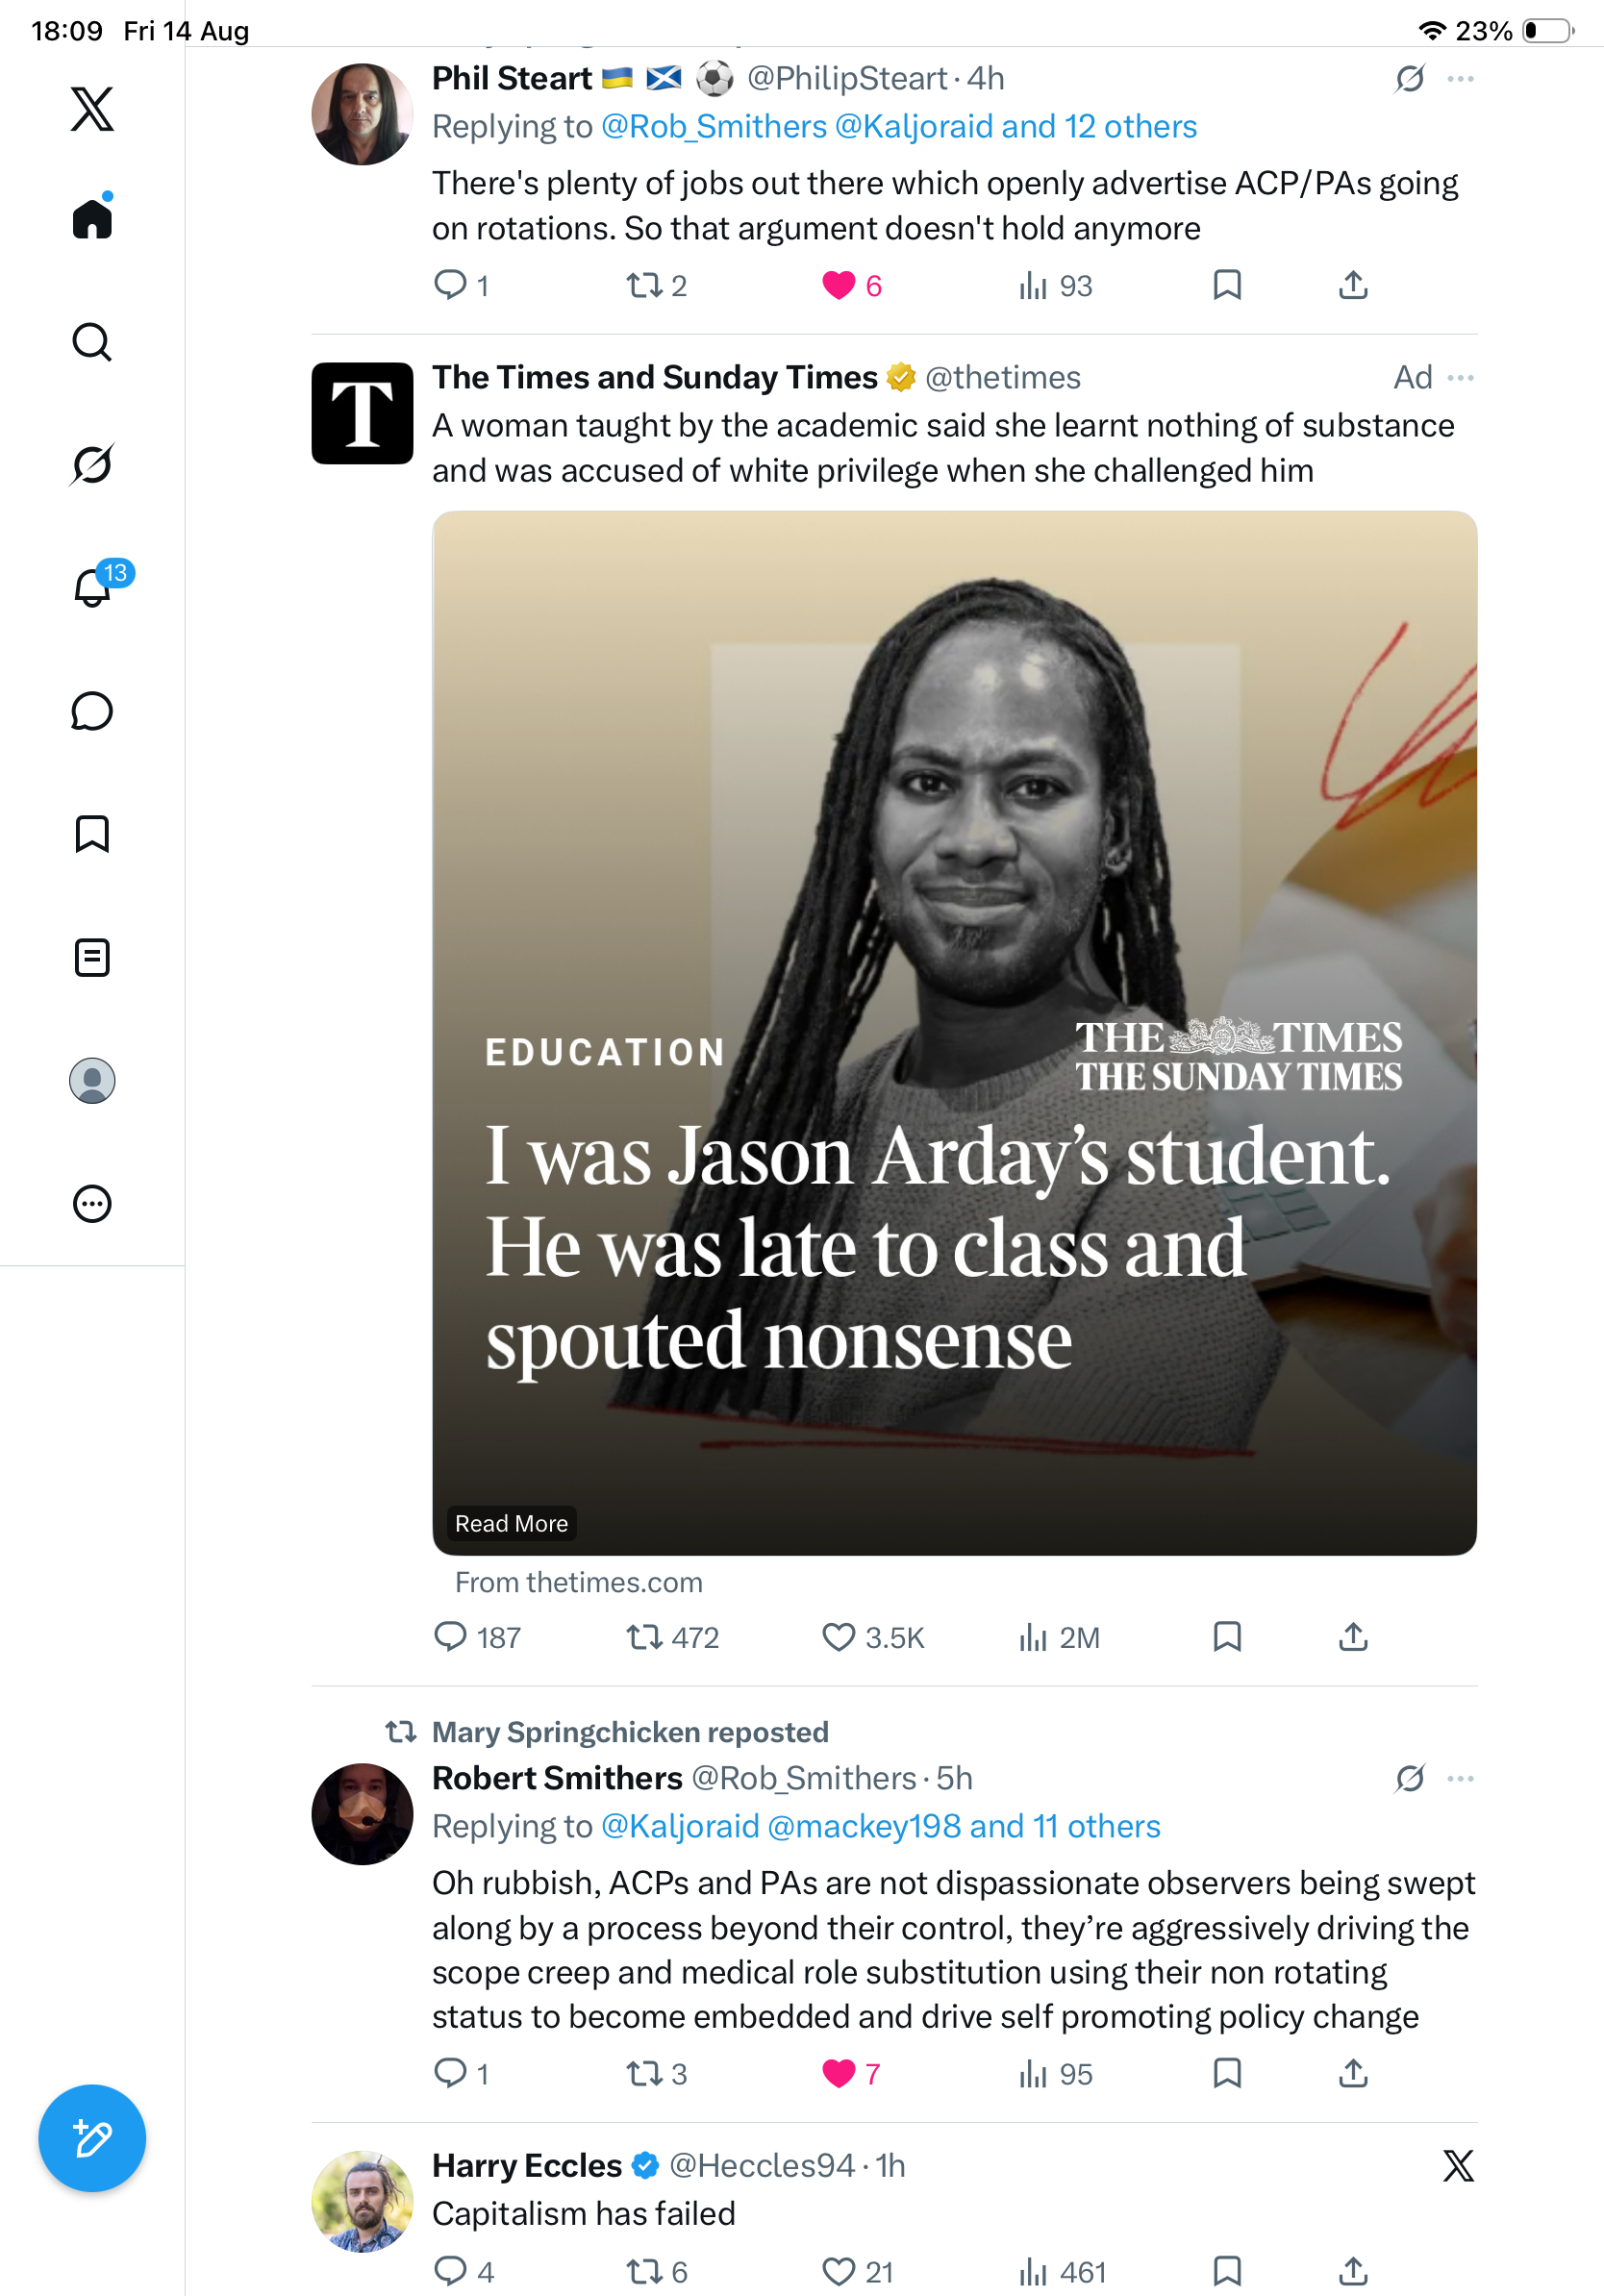Open the profile avatar in the sidebar
1604x2296 pixels.
[92, 1081]
